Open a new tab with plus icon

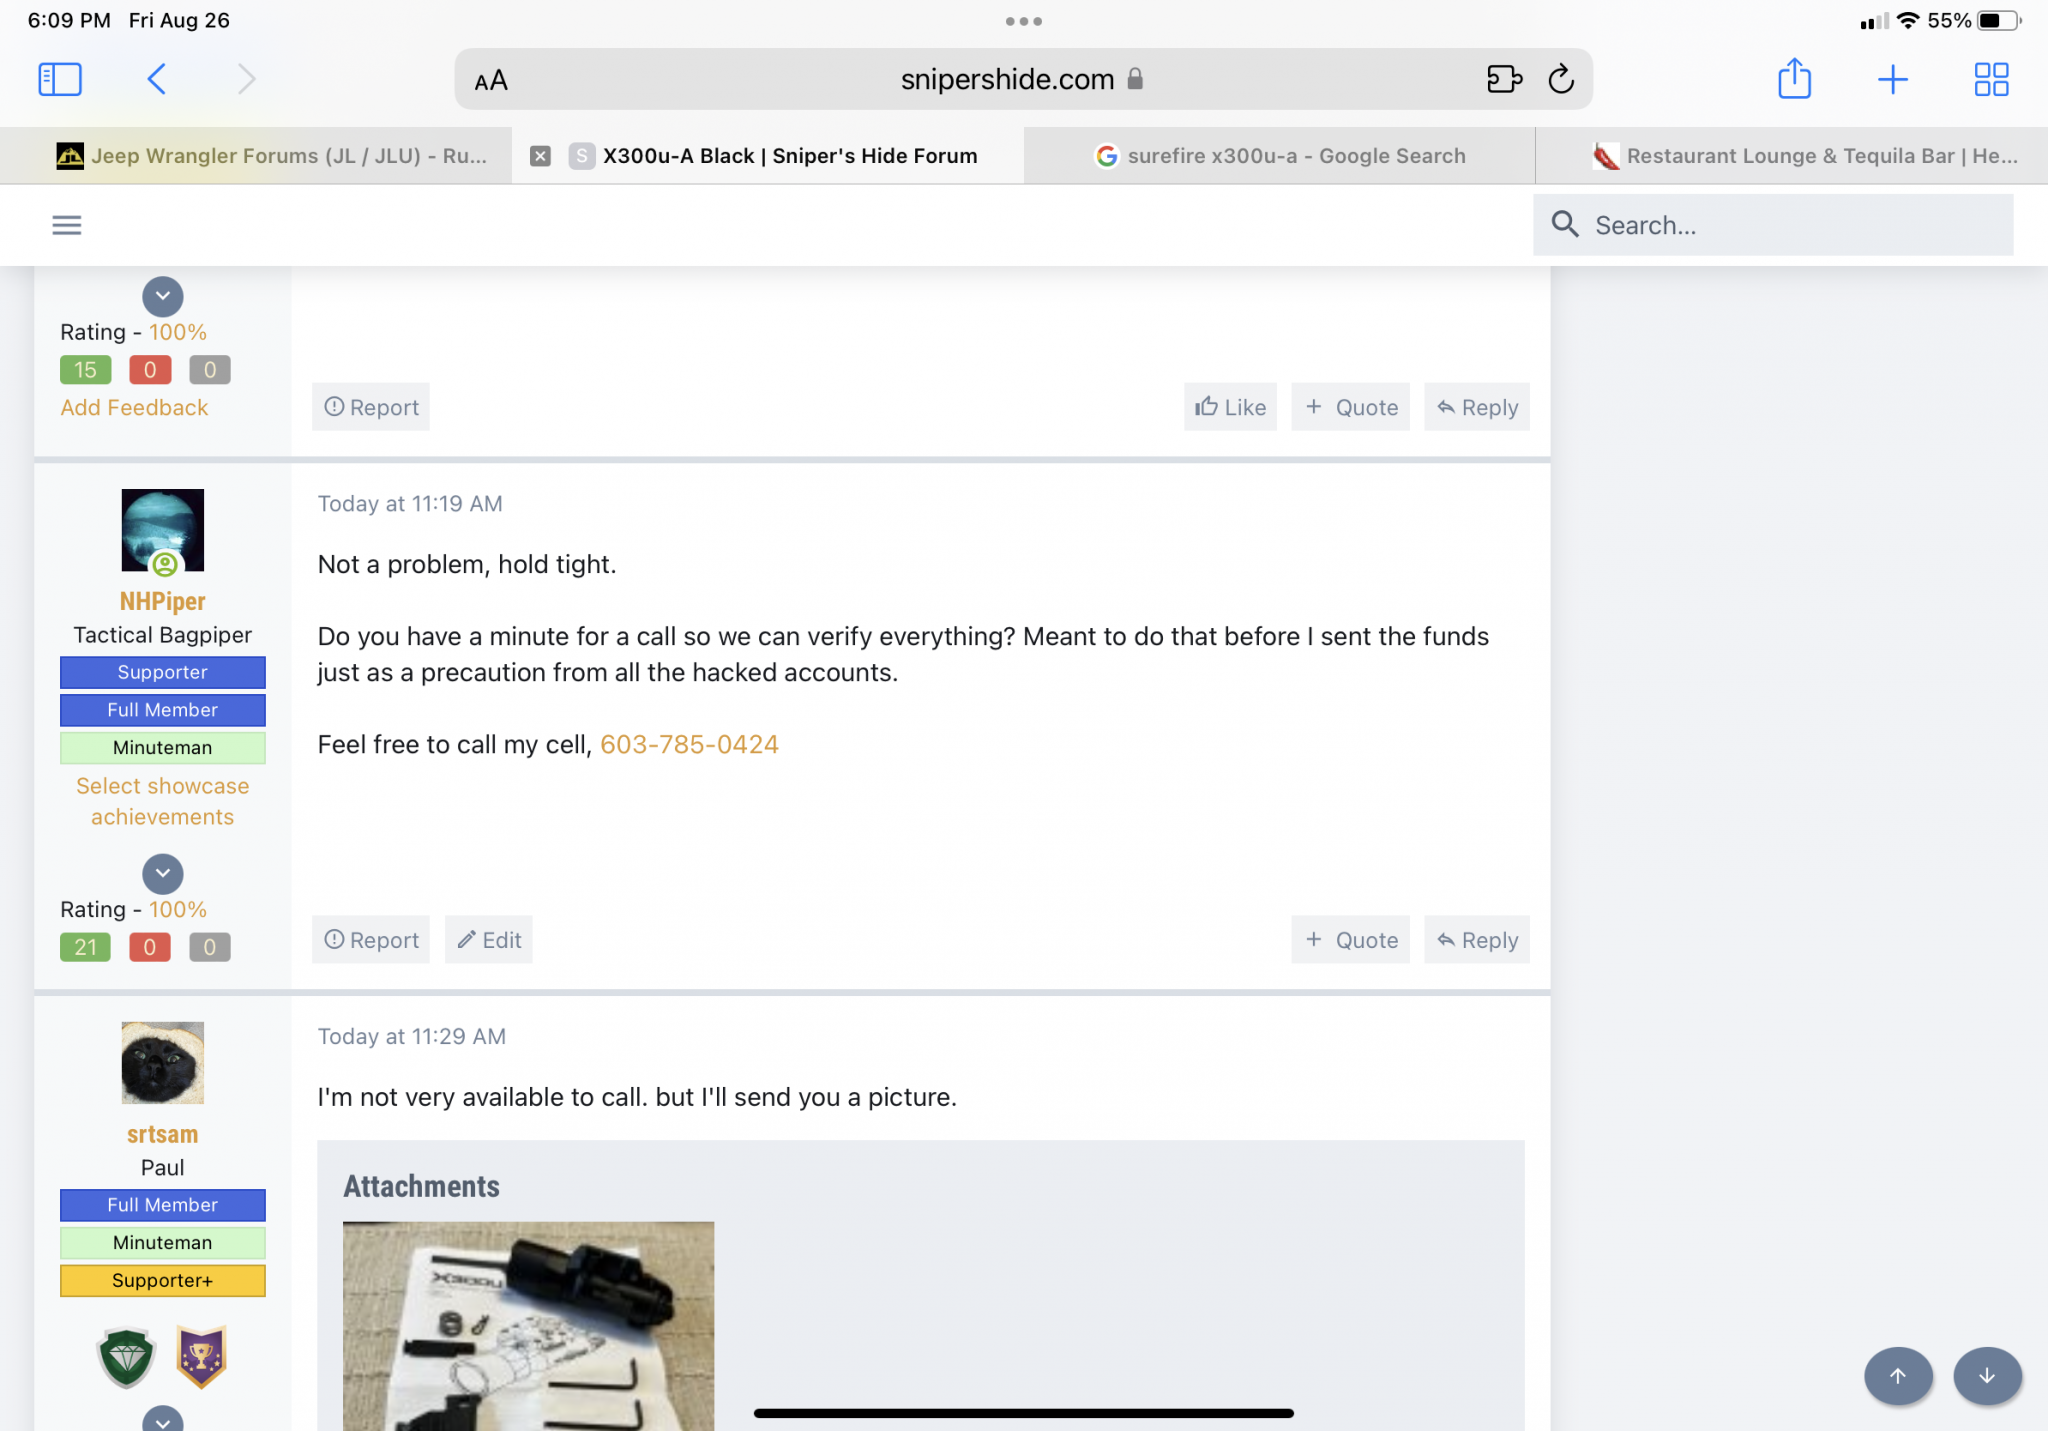[1892, 79]
